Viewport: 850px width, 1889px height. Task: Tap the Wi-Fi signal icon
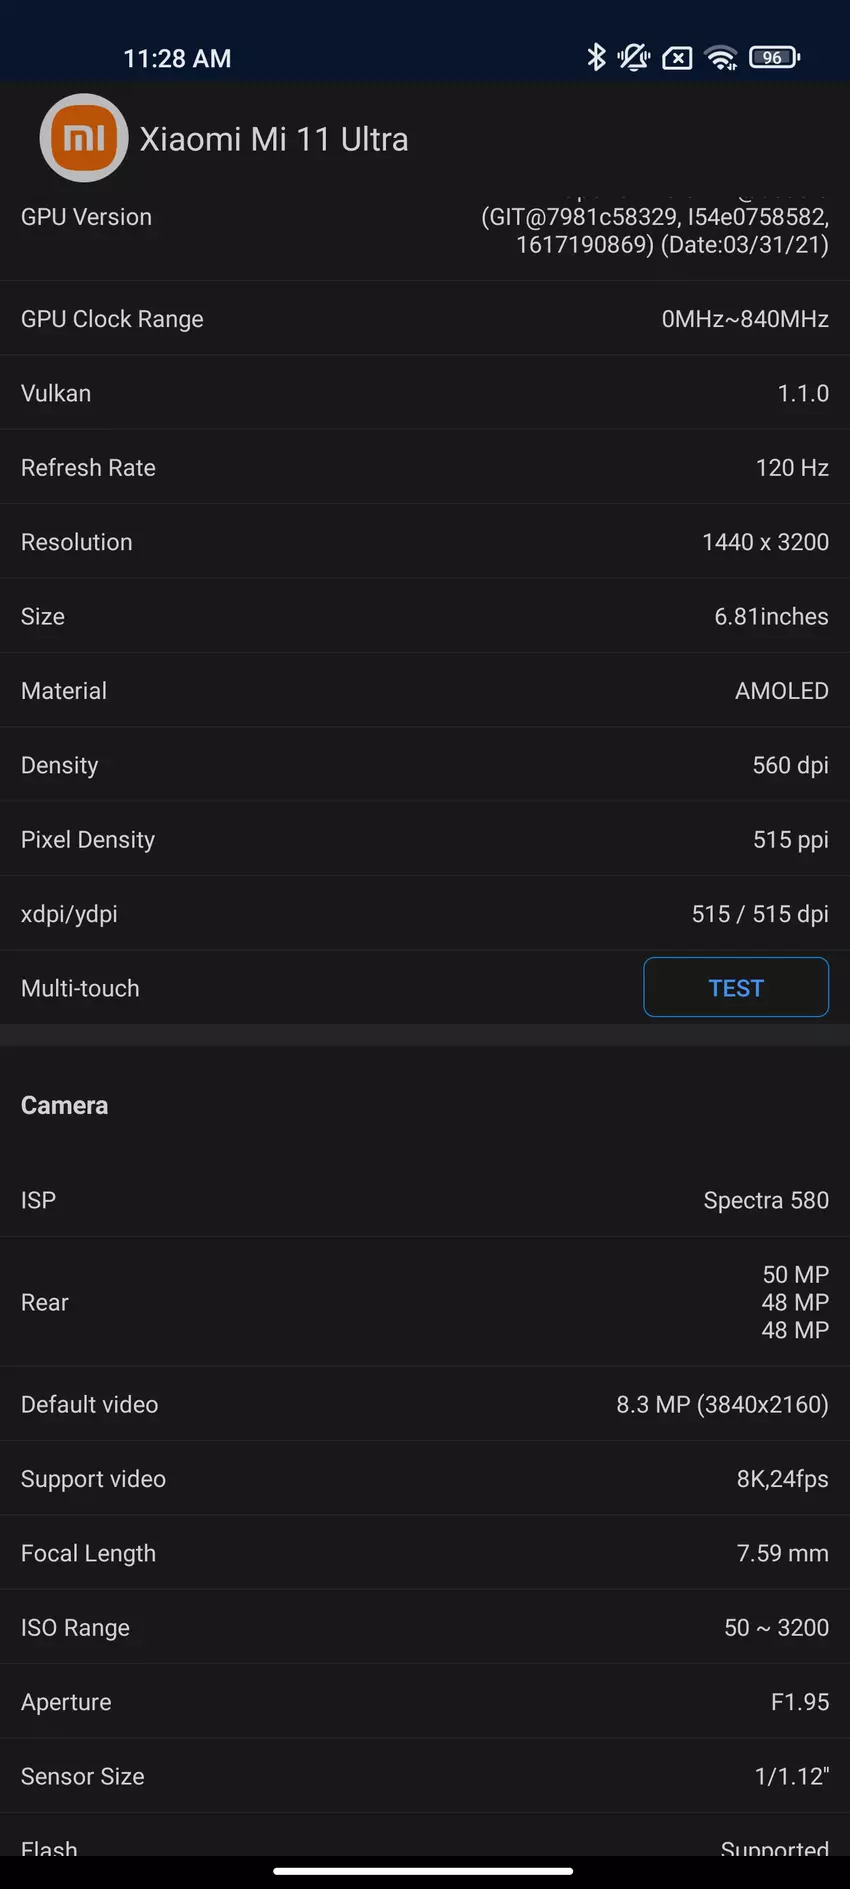pos(720,58)
